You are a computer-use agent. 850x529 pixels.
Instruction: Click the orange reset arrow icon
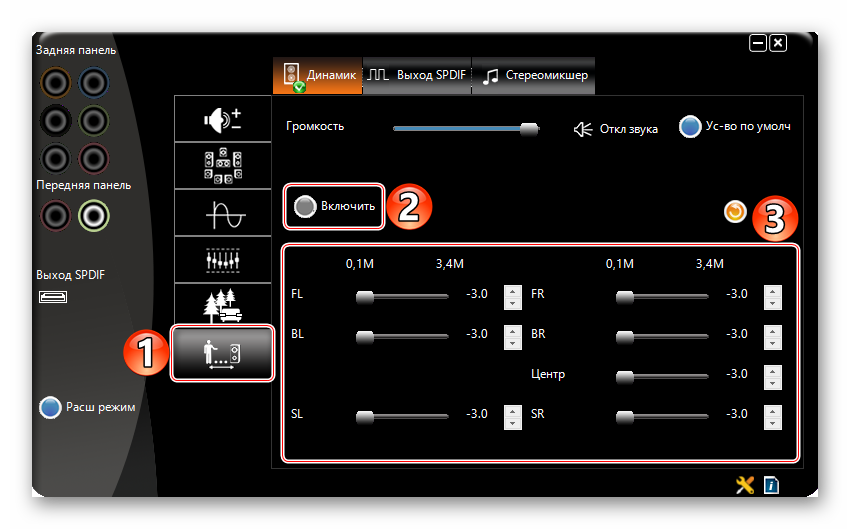tap(735, 211)
